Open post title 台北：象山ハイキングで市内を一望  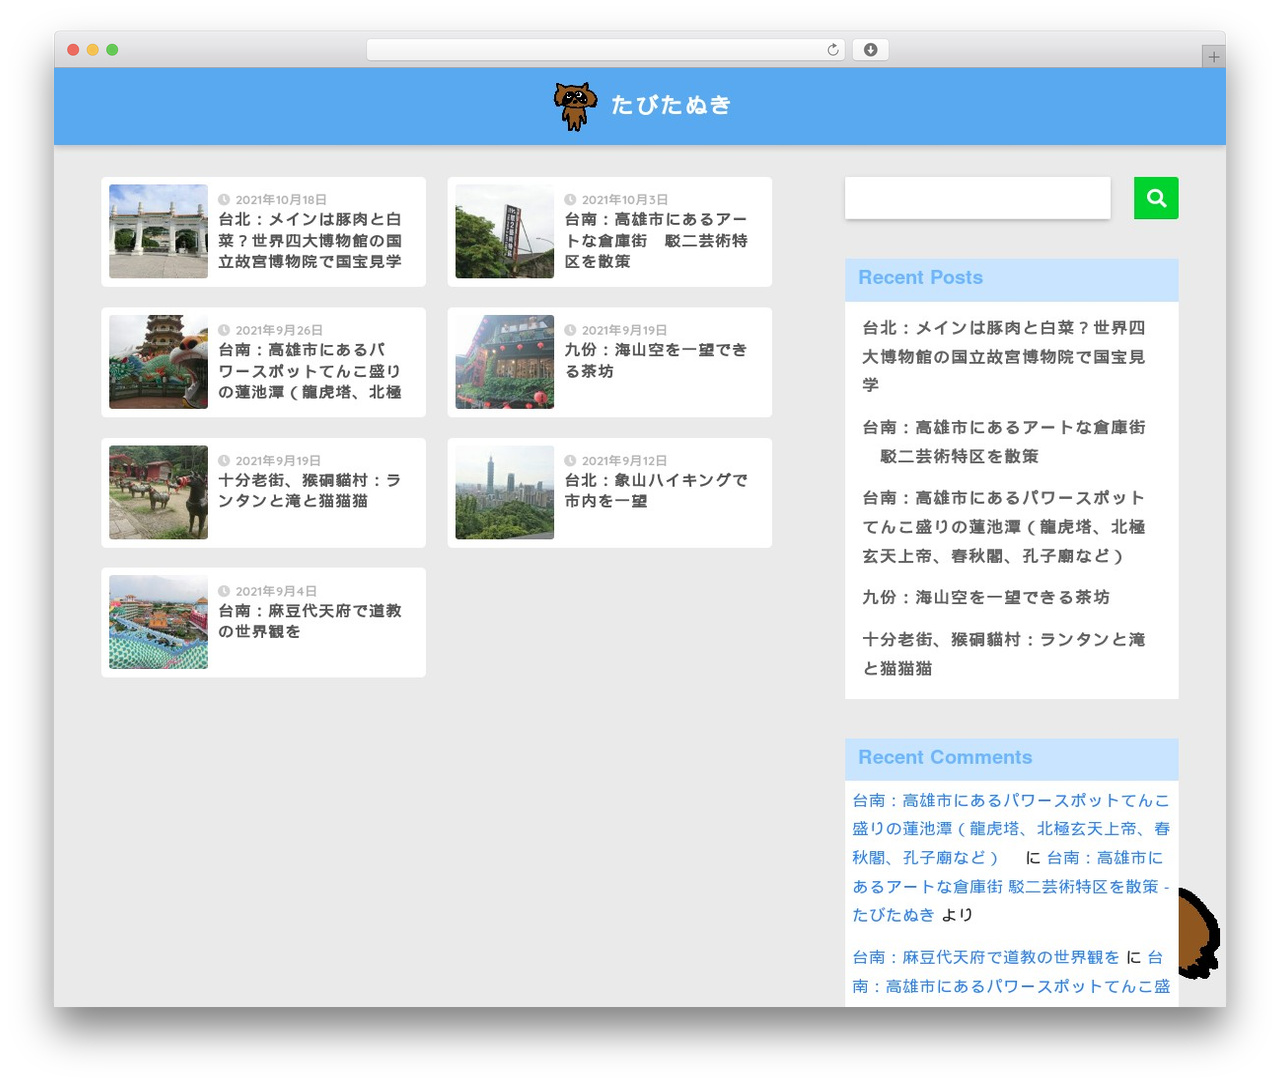(x=656, y=490)
